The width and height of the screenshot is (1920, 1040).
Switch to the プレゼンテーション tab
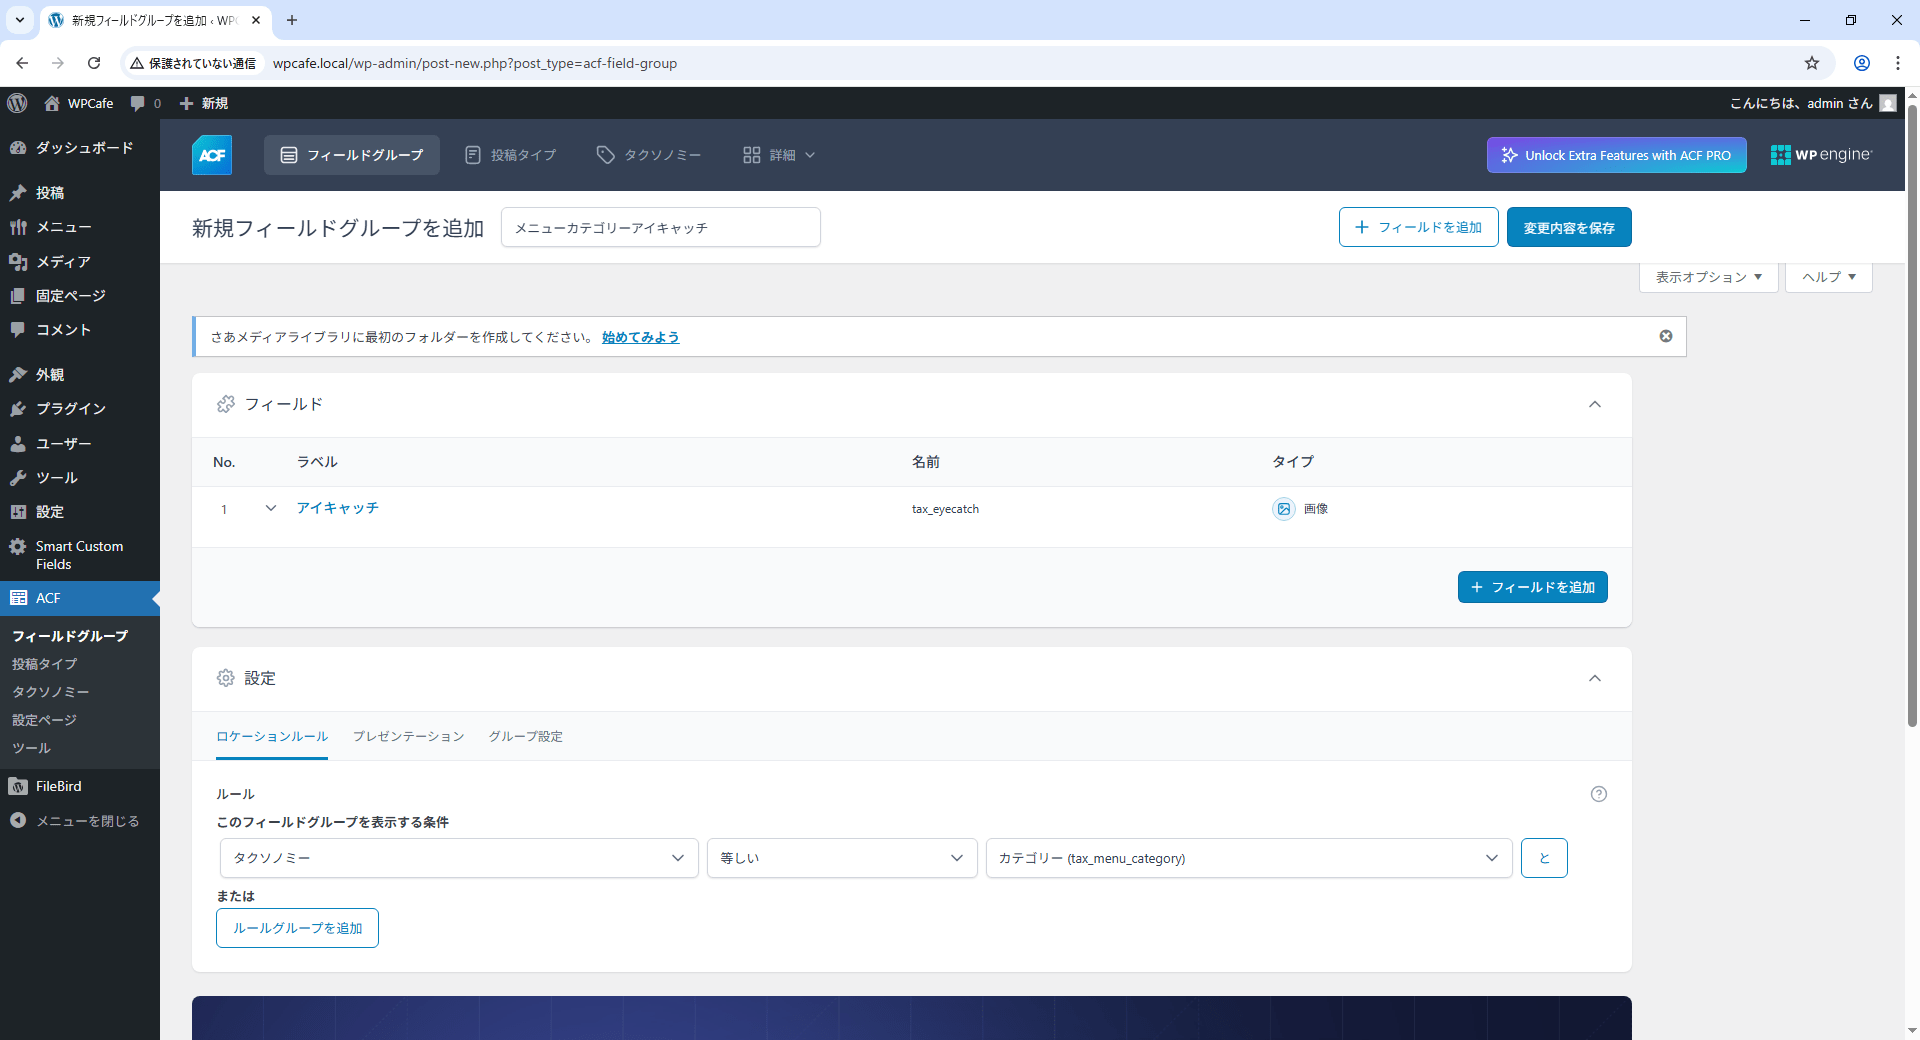pos(408,737)
